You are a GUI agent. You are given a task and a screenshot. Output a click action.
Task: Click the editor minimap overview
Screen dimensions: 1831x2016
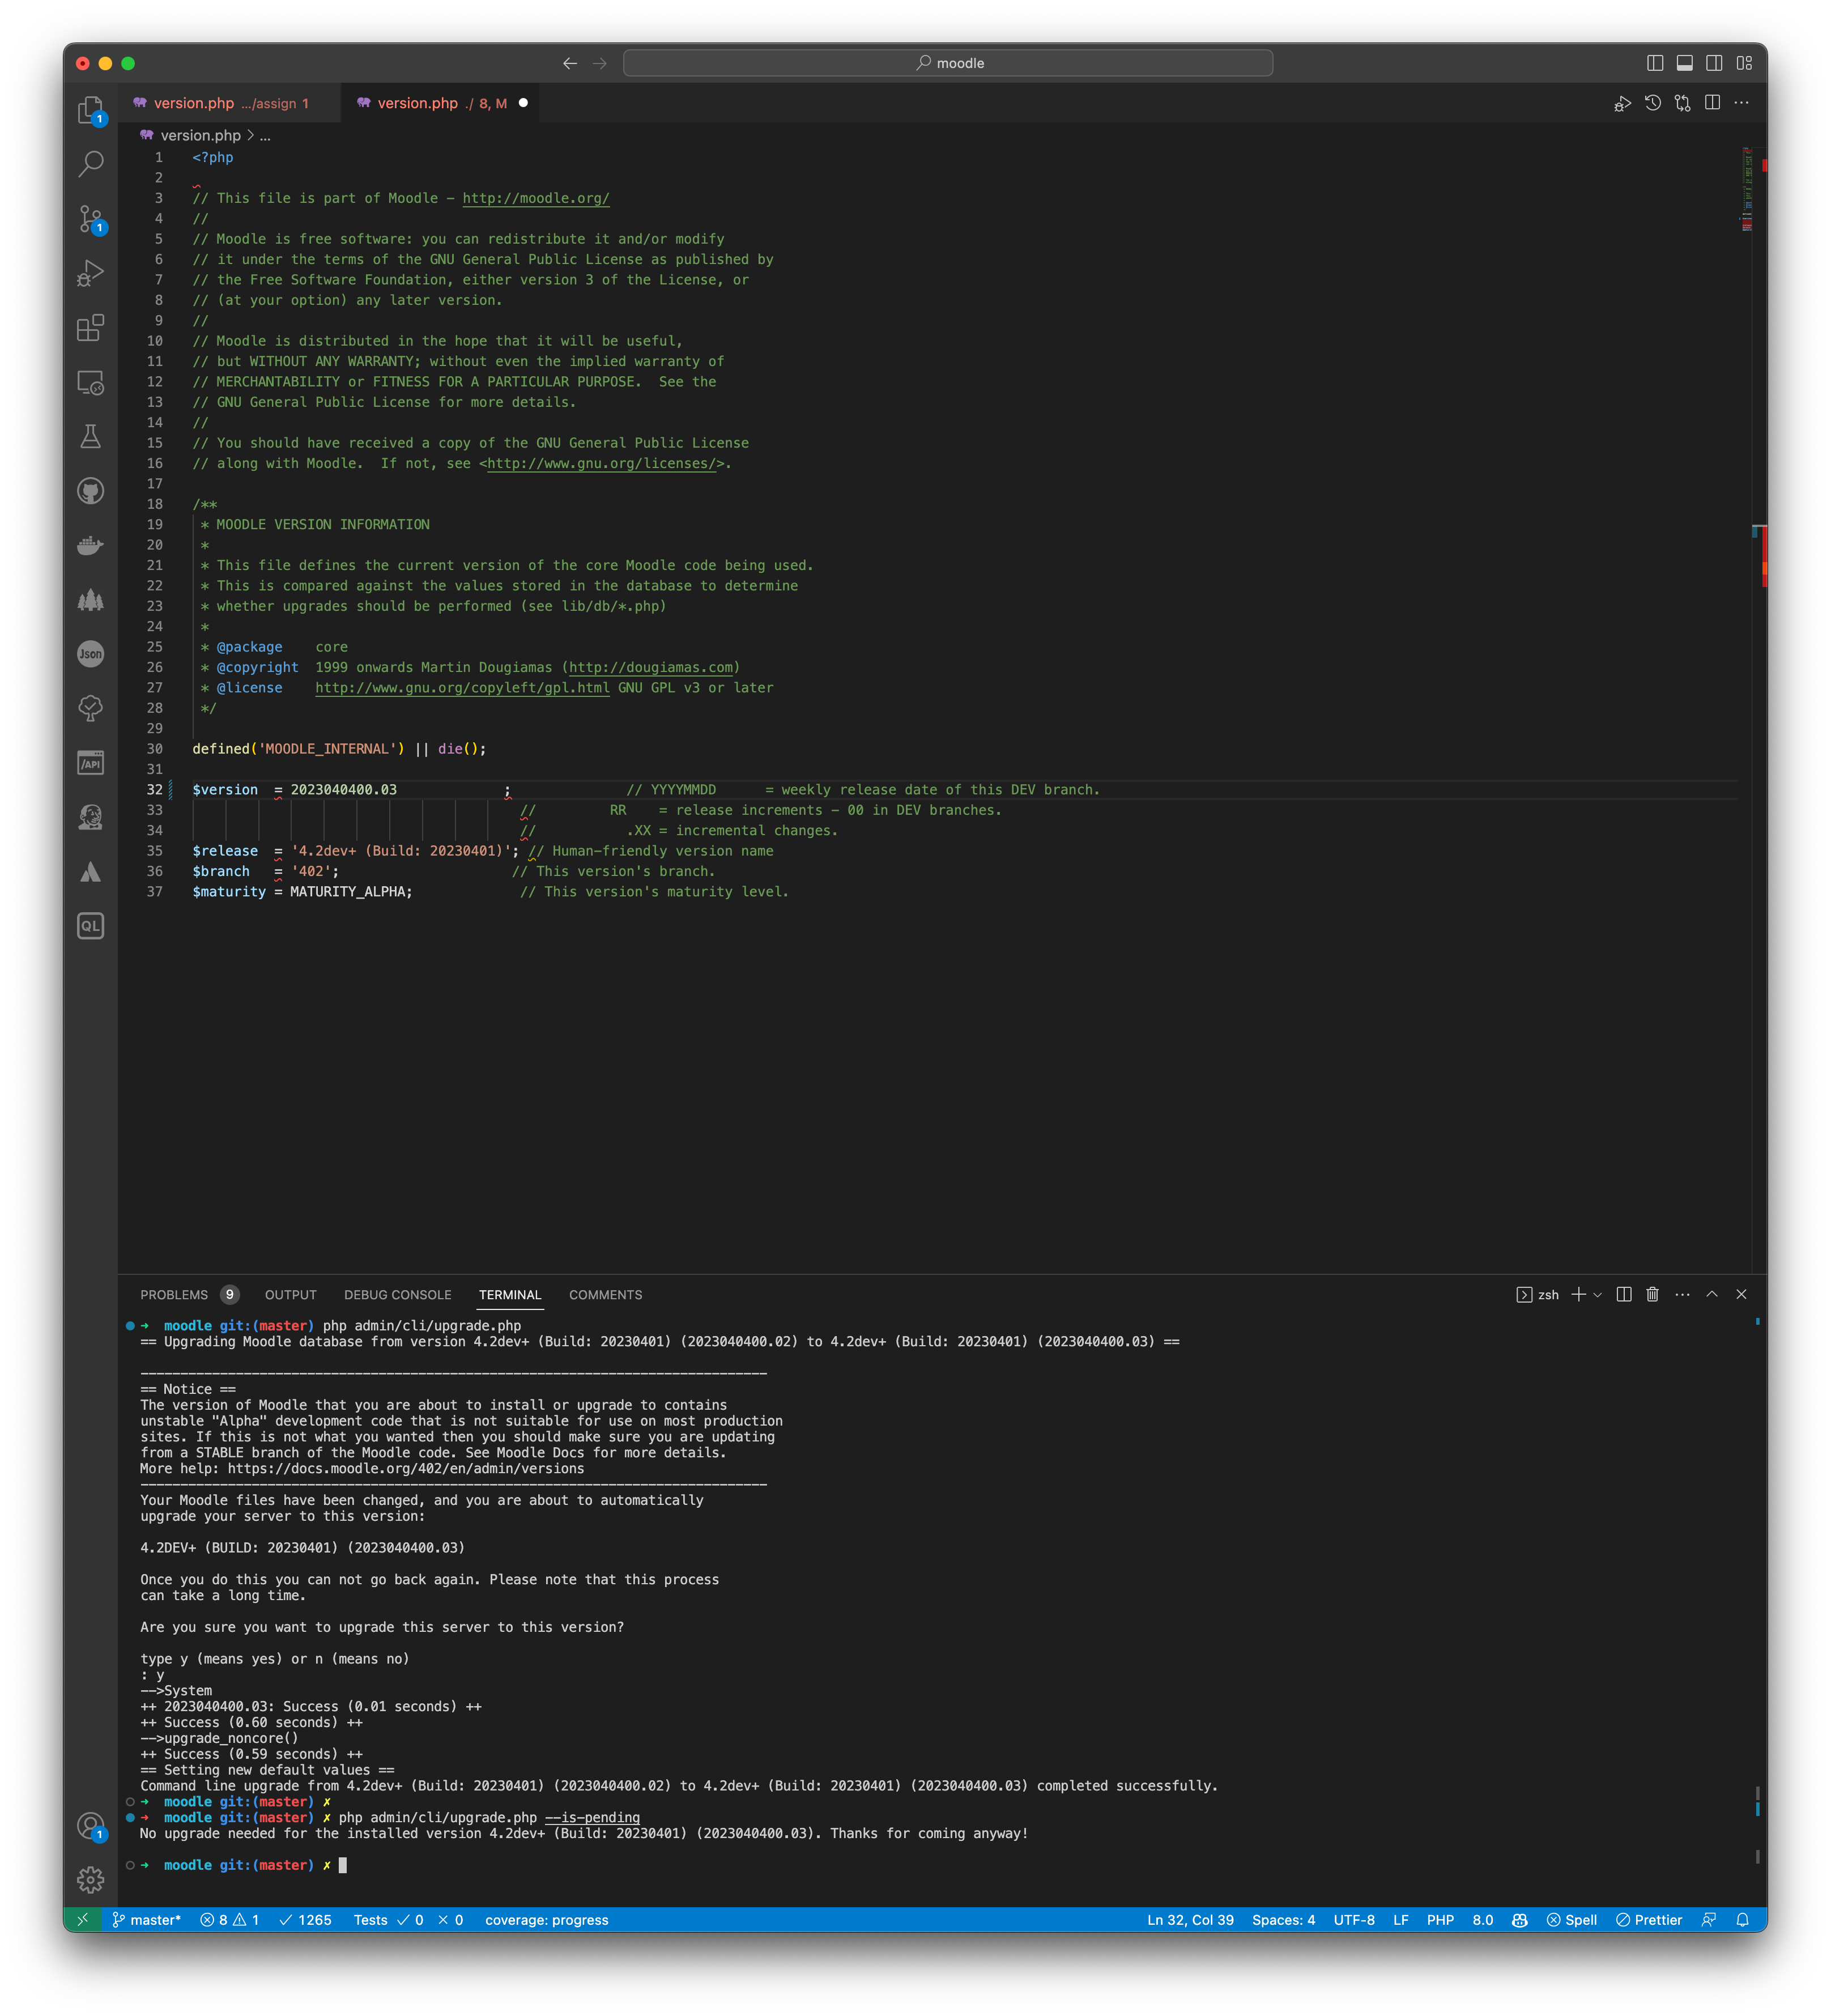[x=1746, y=190]
